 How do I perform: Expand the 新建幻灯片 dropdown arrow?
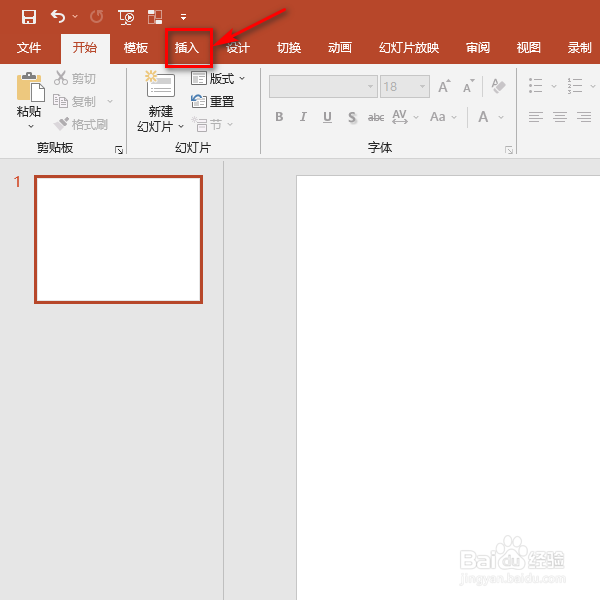181,127
